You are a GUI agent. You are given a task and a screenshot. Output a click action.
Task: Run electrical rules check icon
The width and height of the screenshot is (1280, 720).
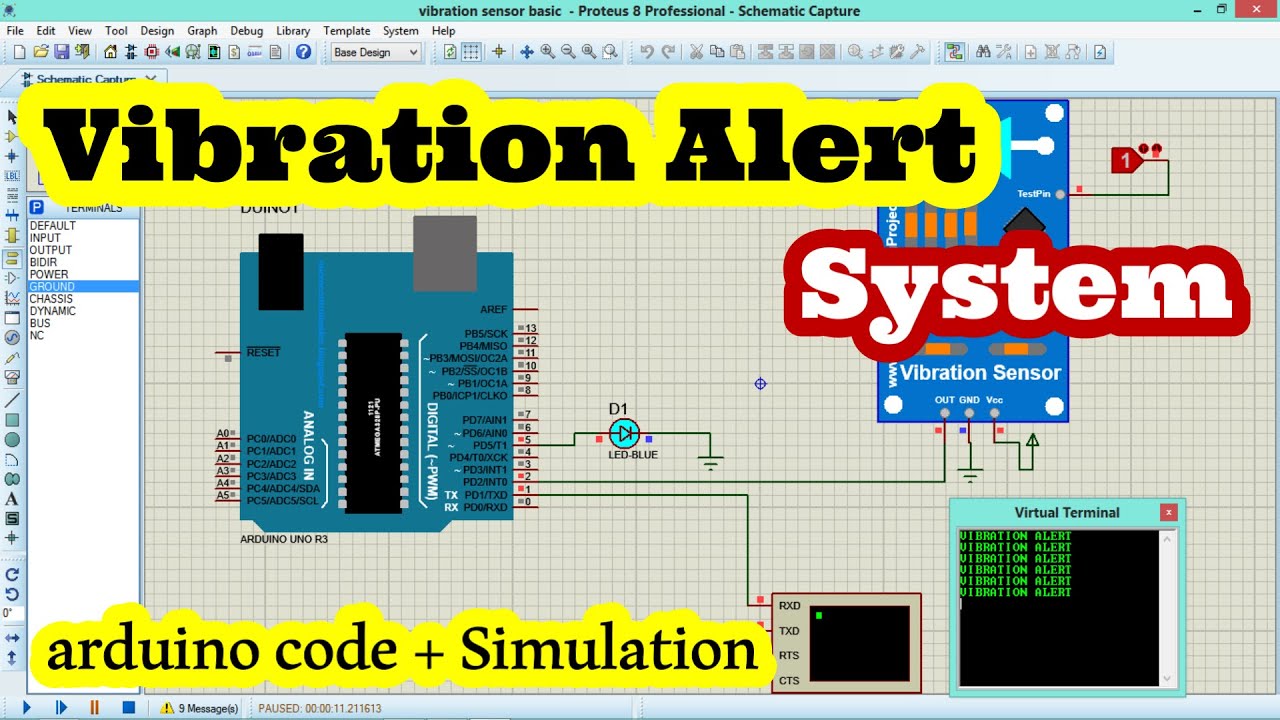coord(1100,52)
